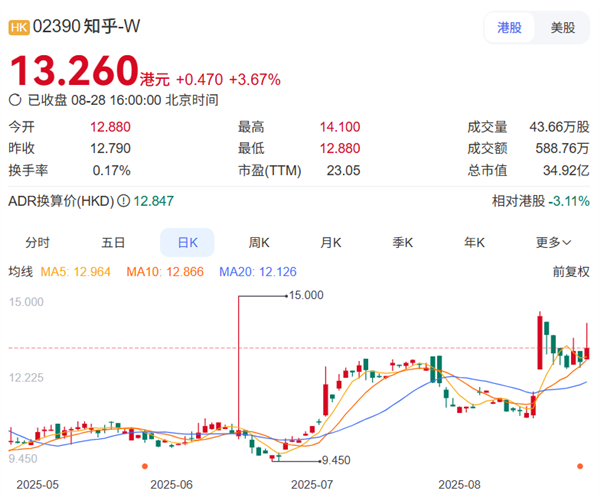Click the orange HK market badge

[19, 28]
